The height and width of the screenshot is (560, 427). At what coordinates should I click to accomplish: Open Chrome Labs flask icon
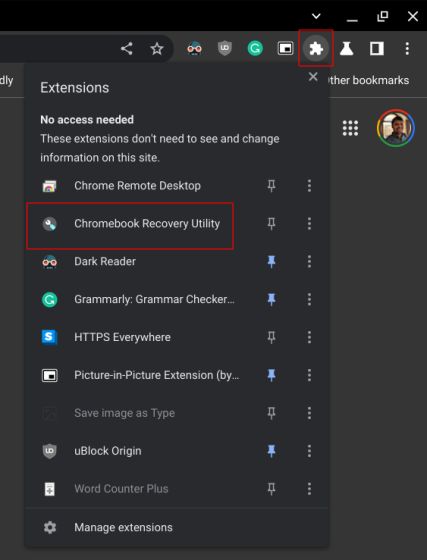(346, 48)
